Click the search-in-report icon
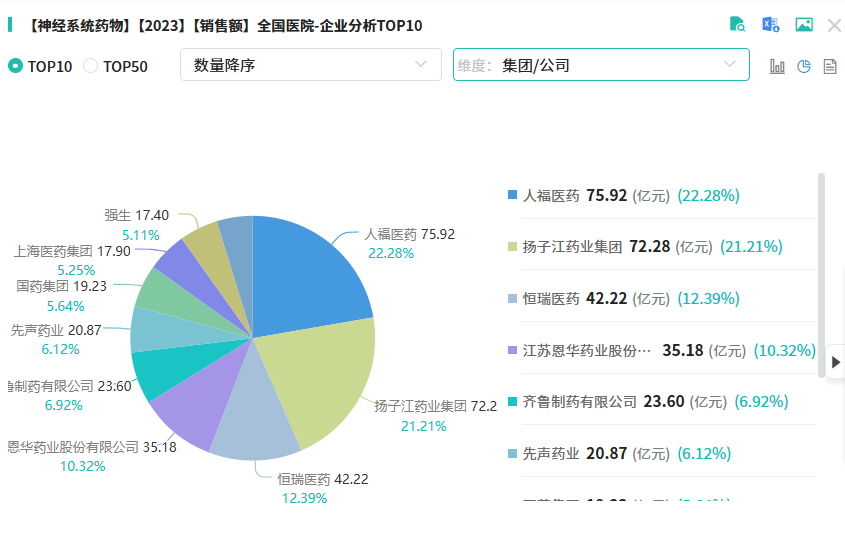The image size is (845, 546). point(737,24)
